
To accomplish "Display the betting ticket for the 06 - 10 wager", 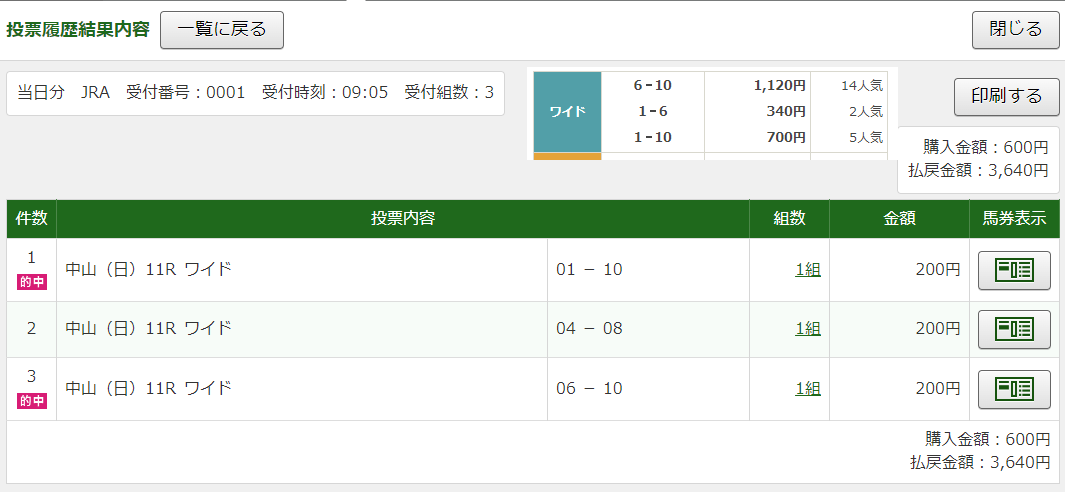I will point(1013,389).
